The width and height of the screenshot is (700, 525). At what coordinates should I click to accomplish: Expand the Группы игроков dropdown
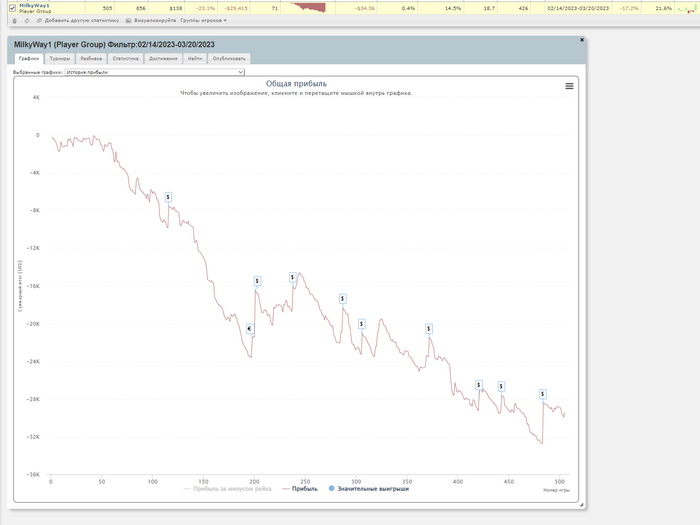click(204, 21)
